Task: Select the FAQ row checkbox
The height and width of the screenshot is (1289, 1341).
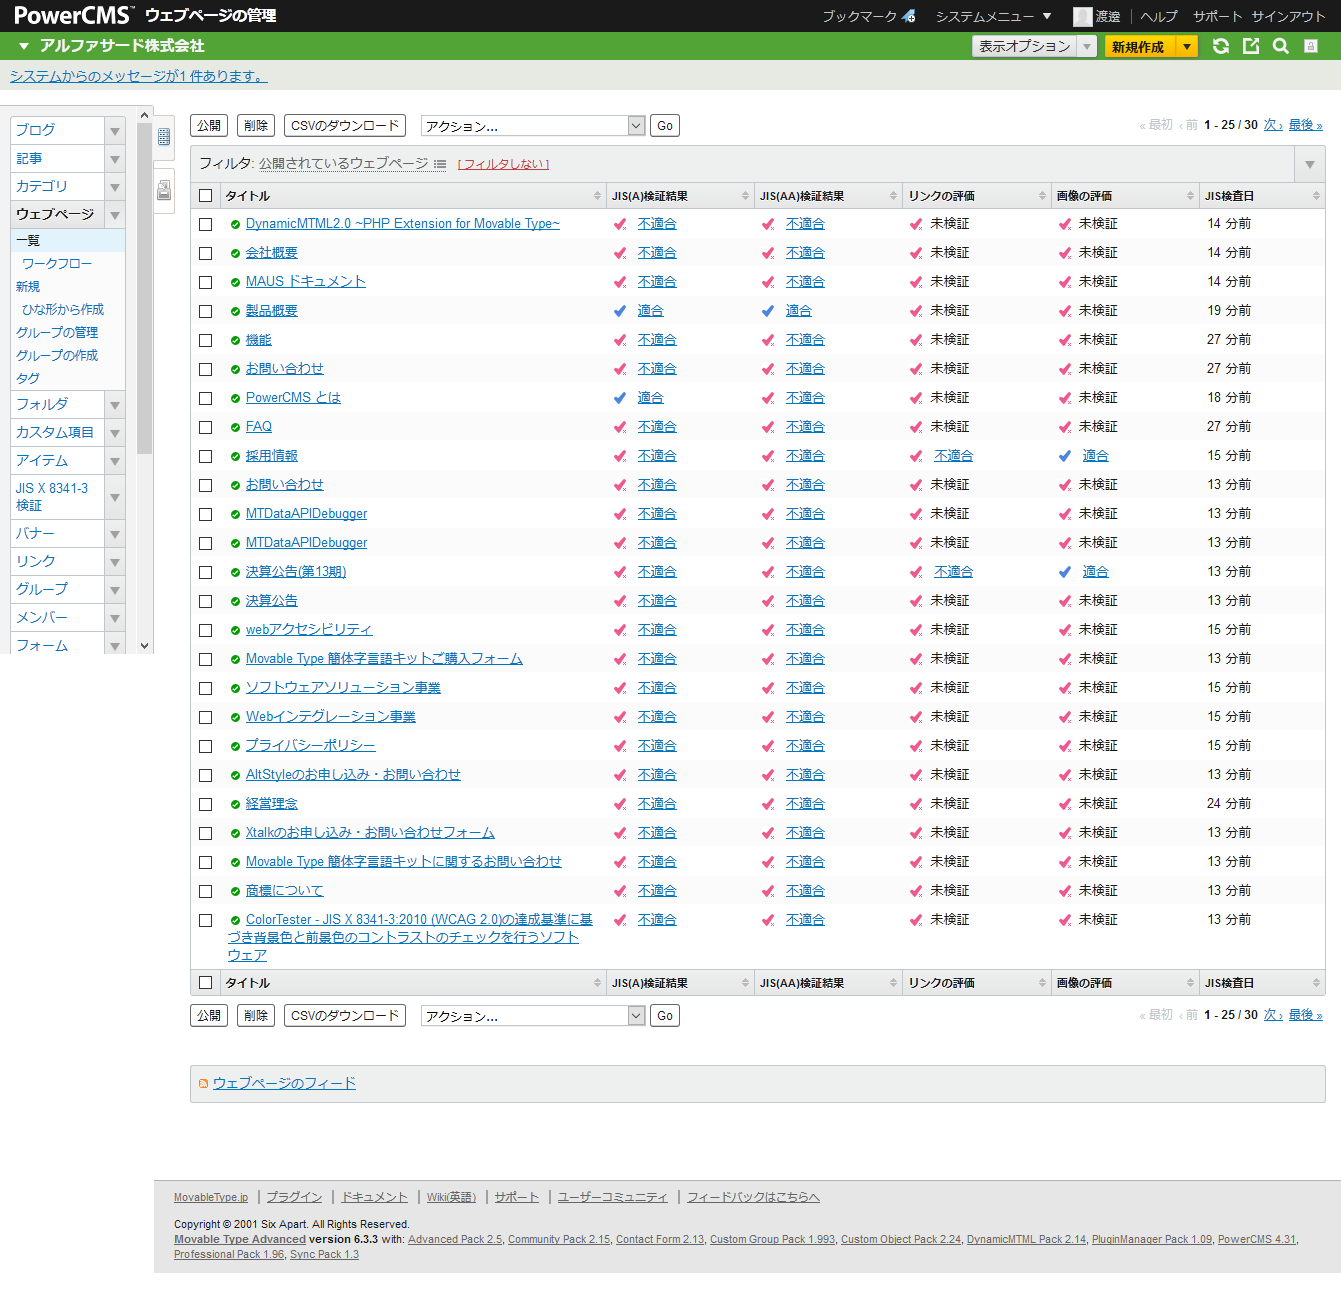Action: click(x=206, y=428)
